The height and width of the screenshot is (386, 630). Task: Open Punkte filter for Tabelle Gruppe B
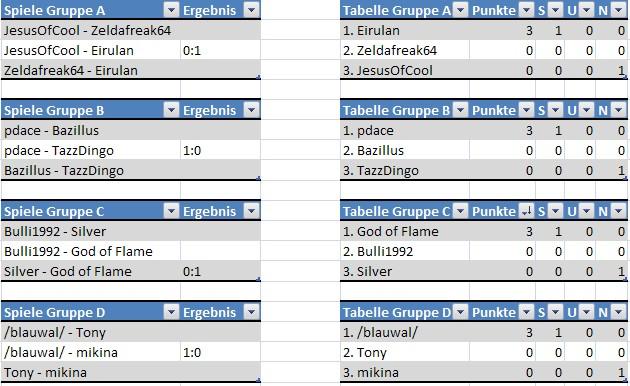click(x=526, y=110)
